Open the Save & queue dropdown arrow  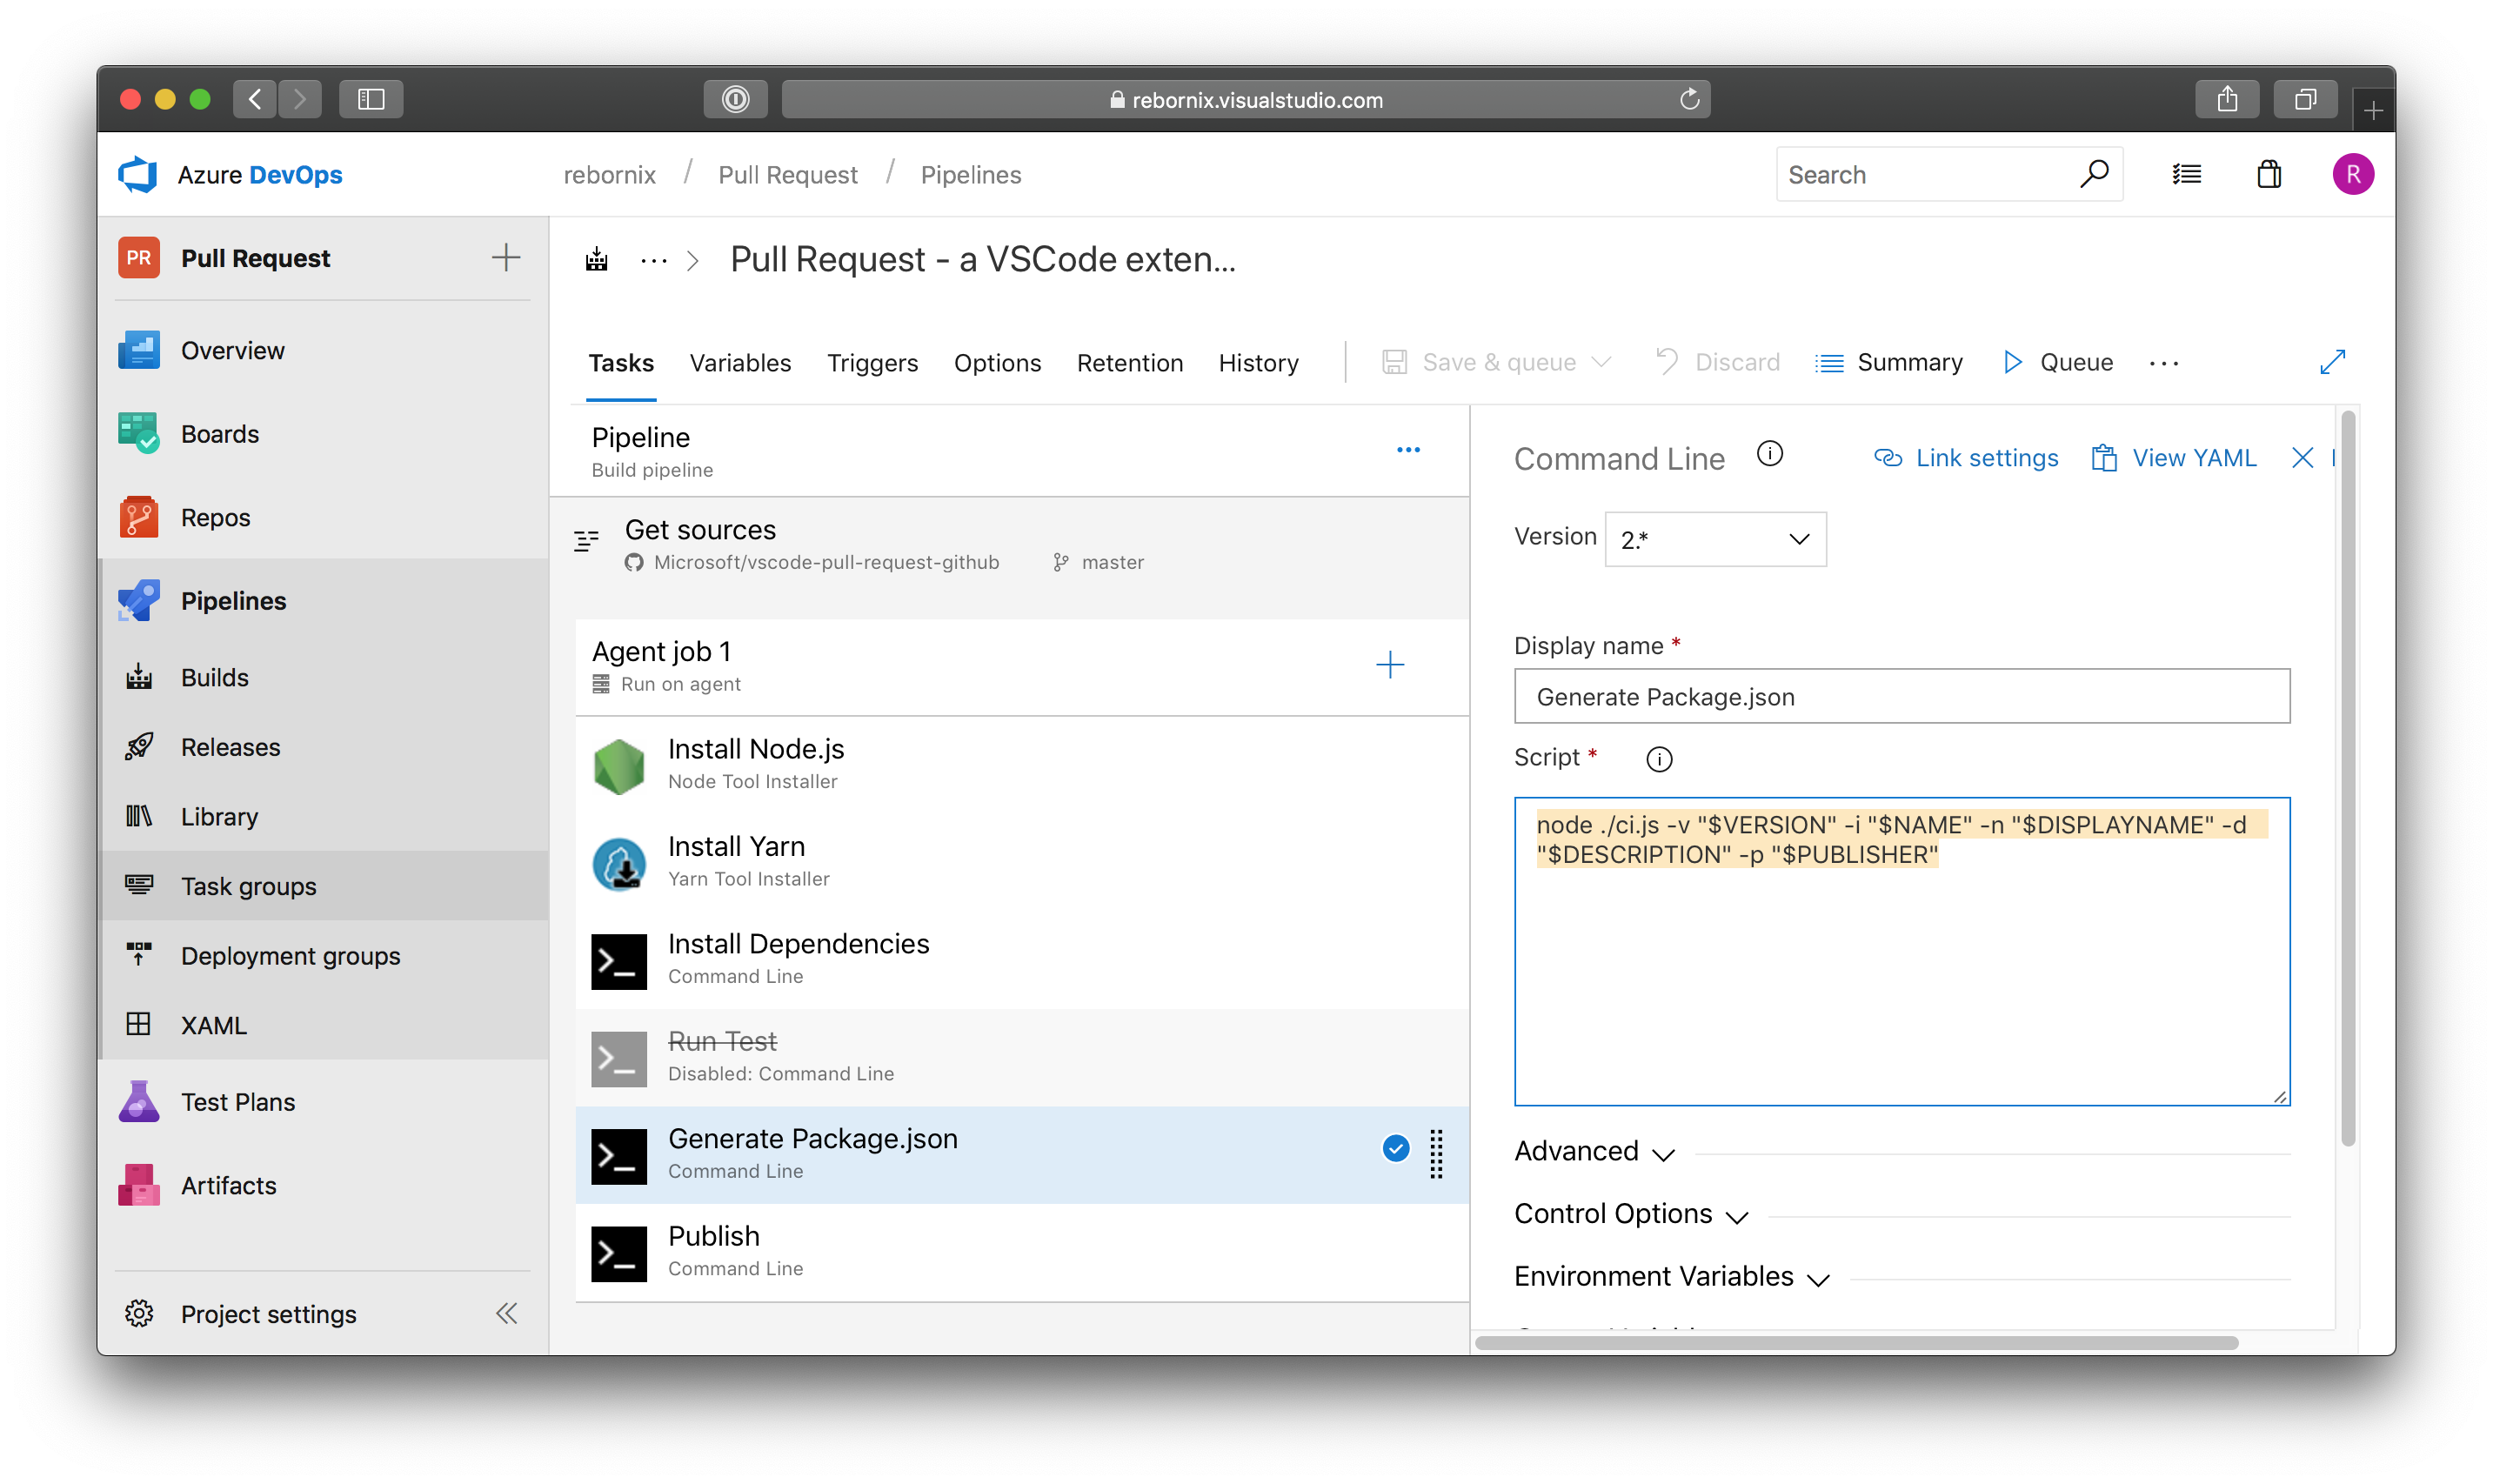pyautogui.click(x=1600, y=362)
